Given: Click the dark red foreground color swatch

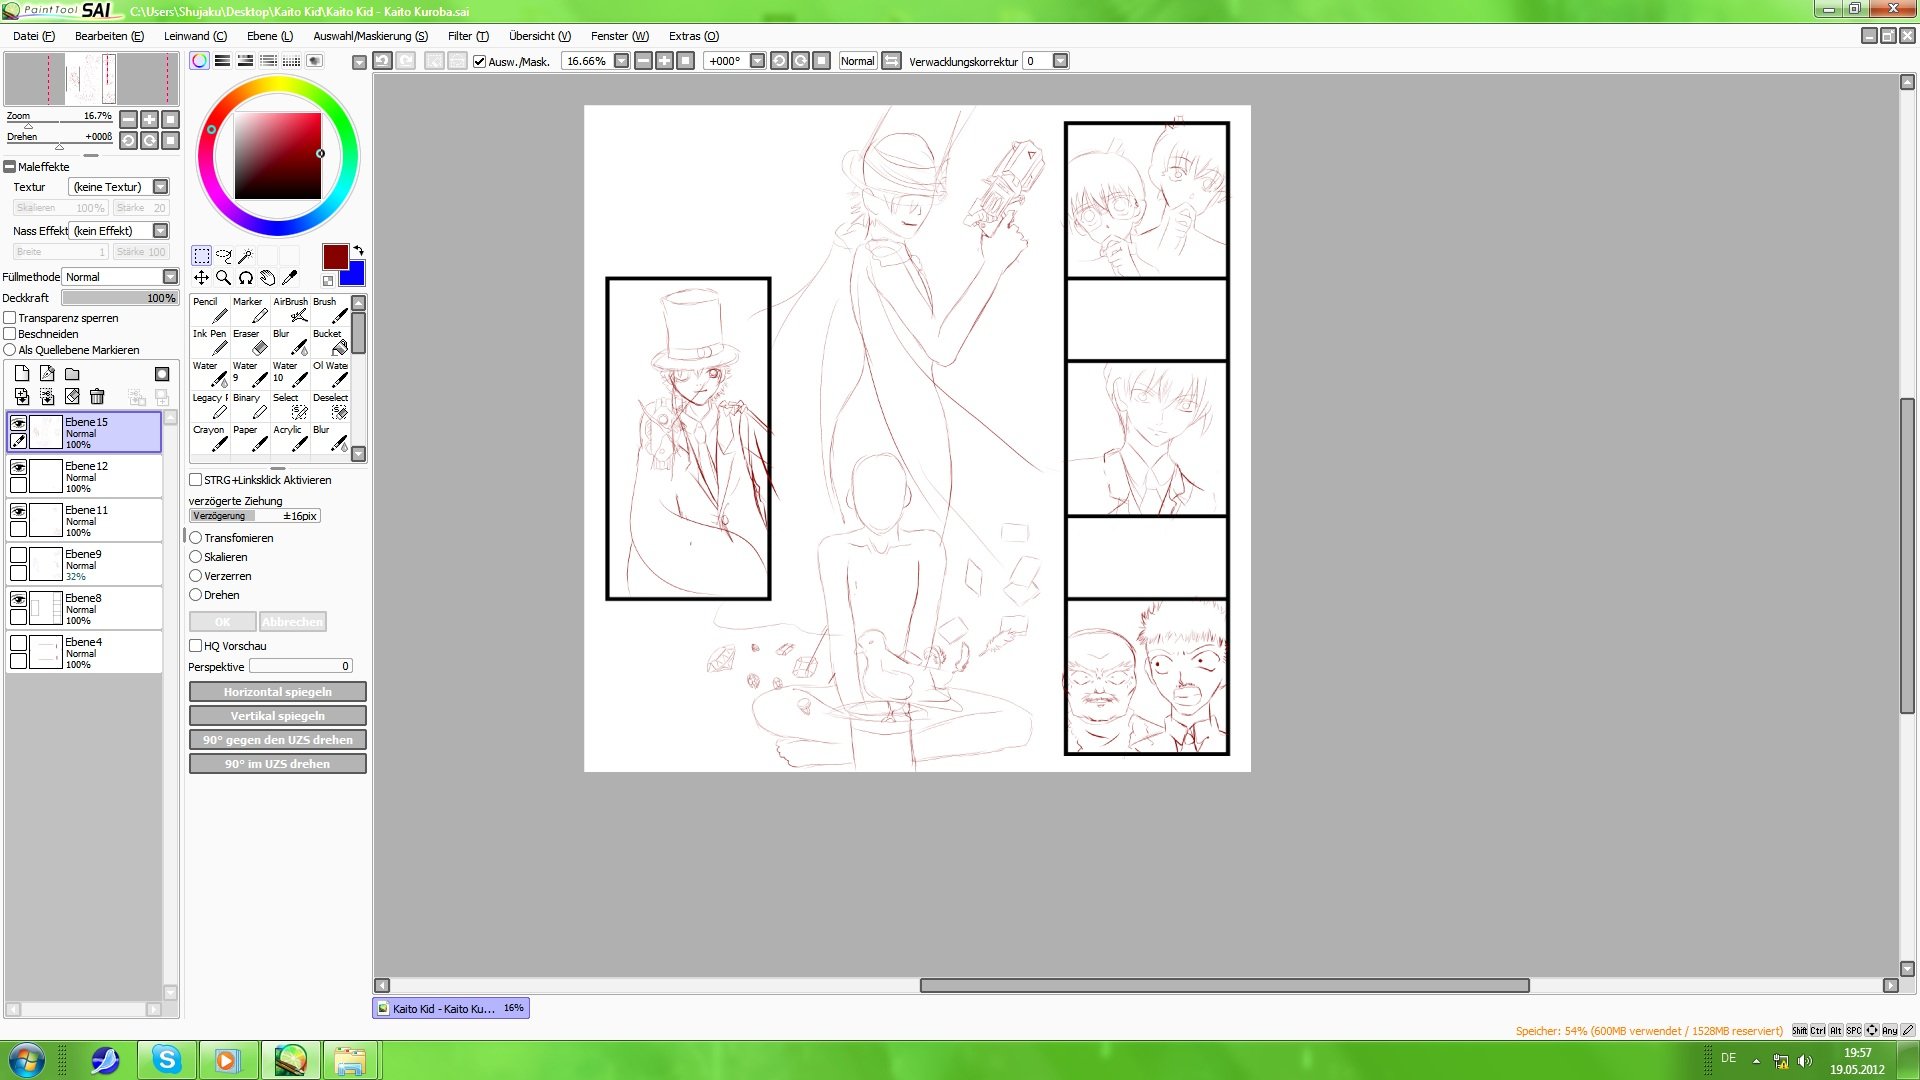Looking at the screenshot, I should [335, 256].
